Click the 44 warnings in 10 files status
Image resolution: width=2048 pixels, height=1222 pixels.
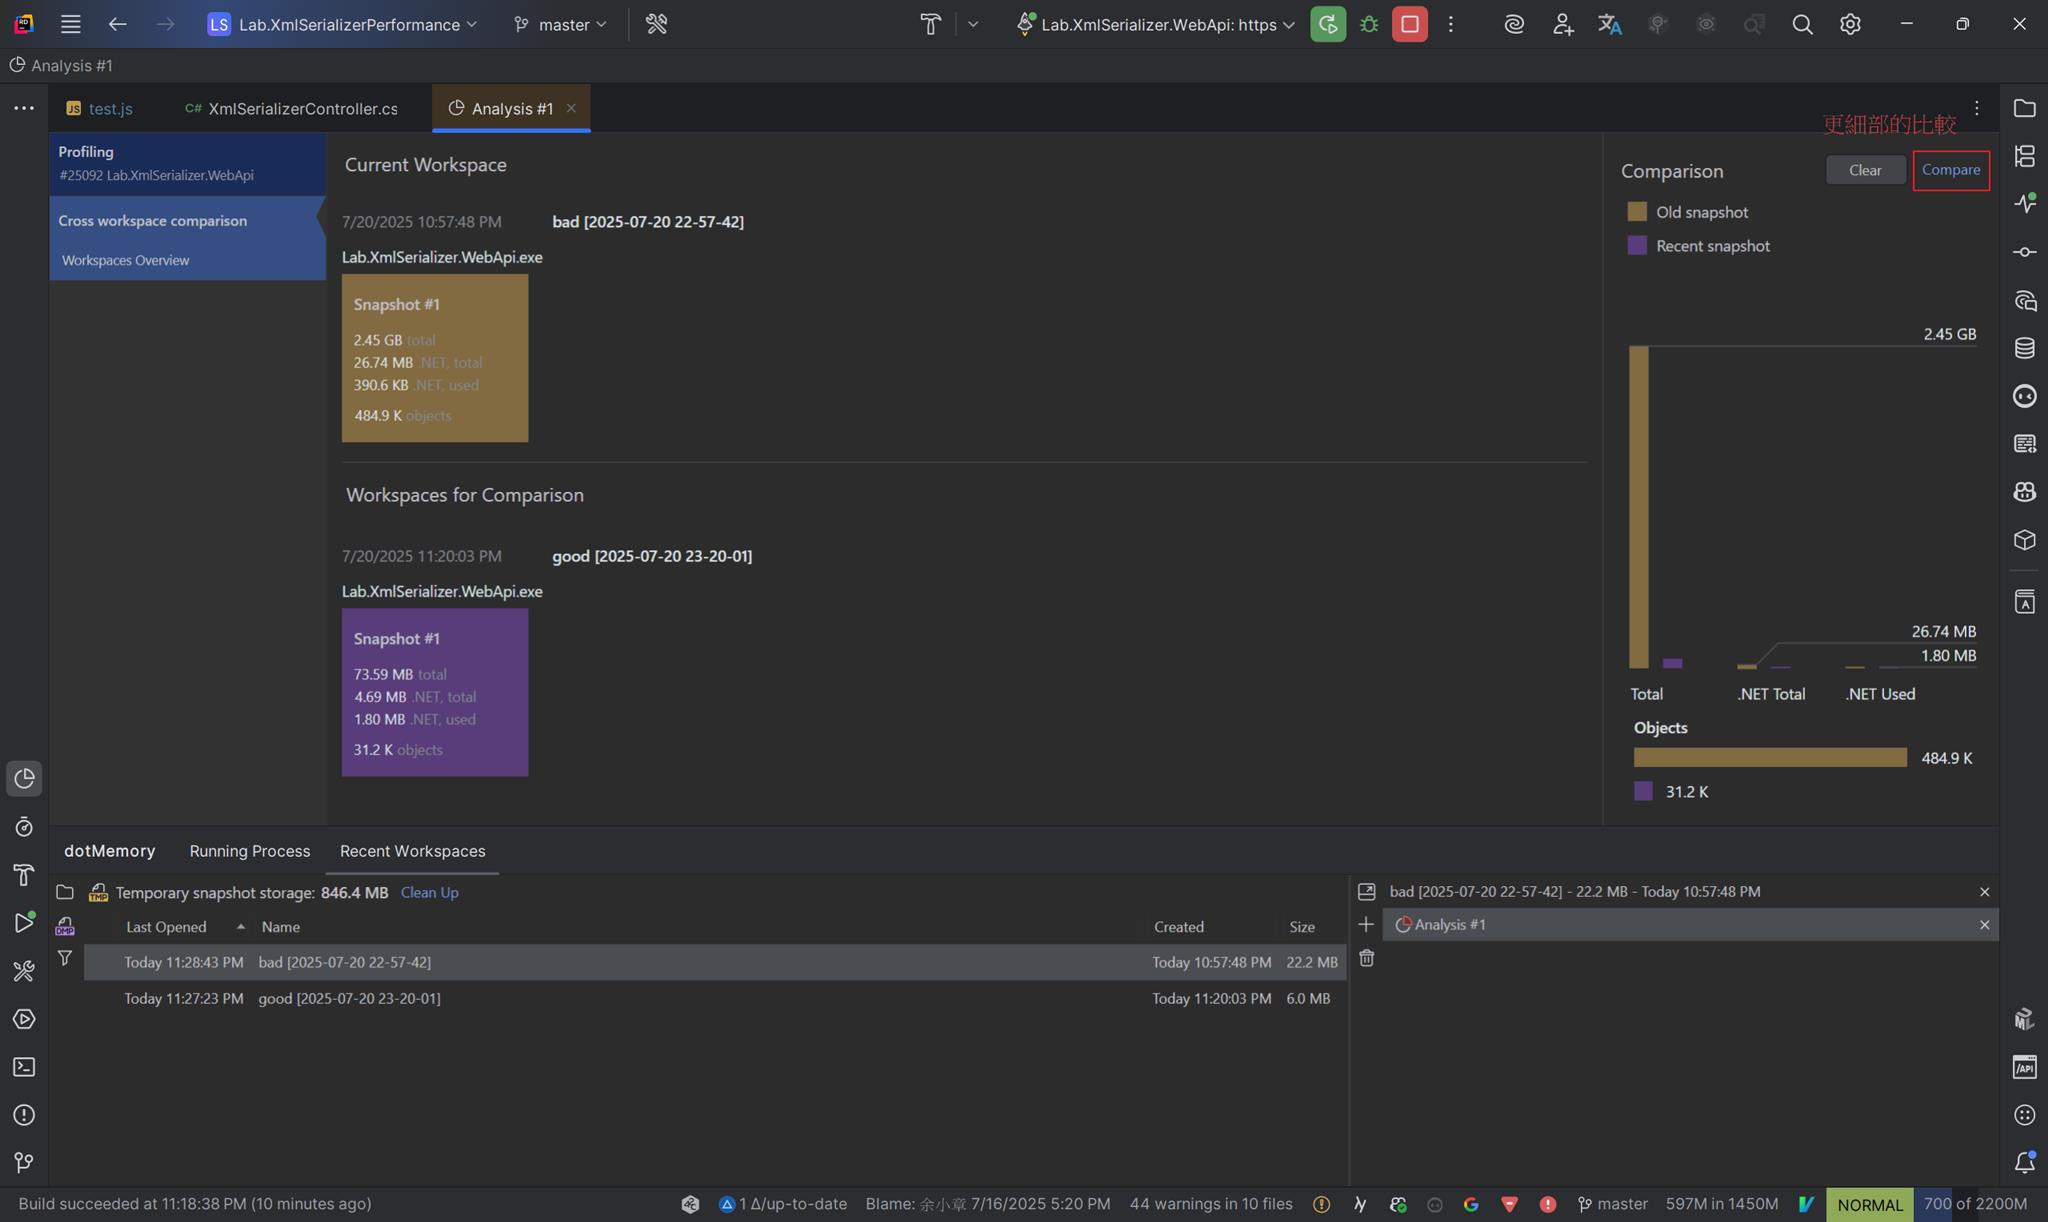click(x=1211, y=1204)
